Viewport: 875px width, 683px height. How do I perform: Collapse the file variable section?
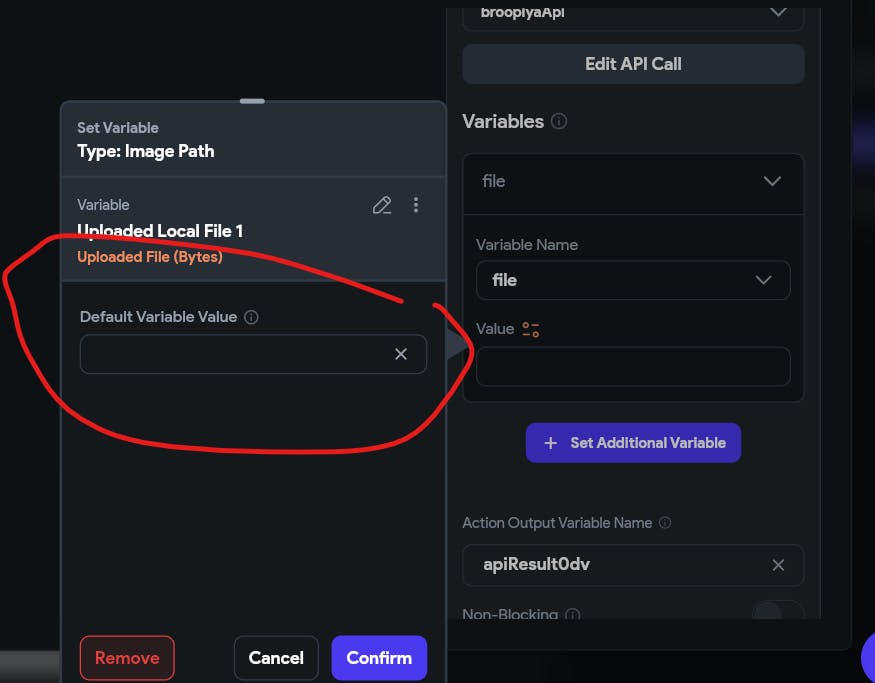(771, 181)
